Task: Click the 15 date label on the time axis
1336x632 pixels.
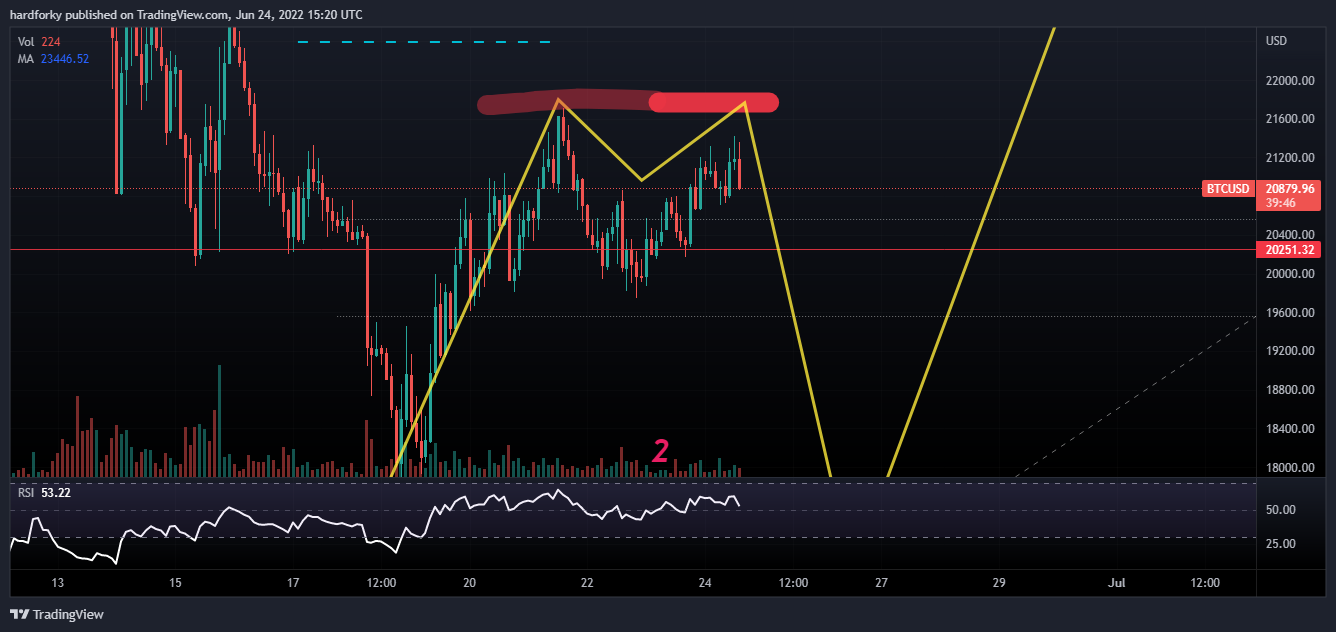Action: tap(175, 583)
